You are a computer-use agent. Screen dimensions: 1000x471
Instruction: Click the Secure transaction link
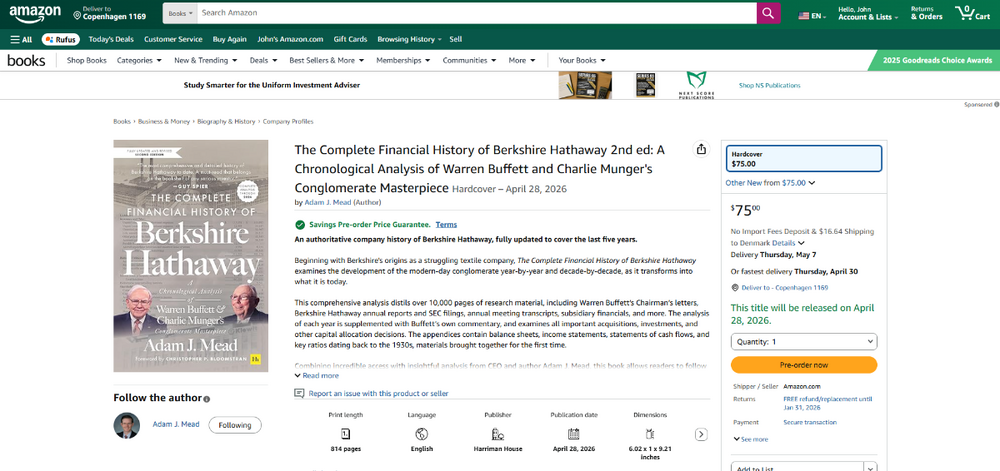tap(810, 423)
